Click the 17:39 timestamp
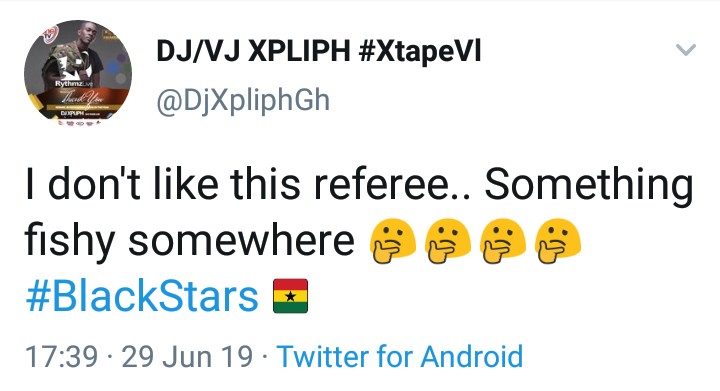This screenshot has height=391, width=720. 62,357
